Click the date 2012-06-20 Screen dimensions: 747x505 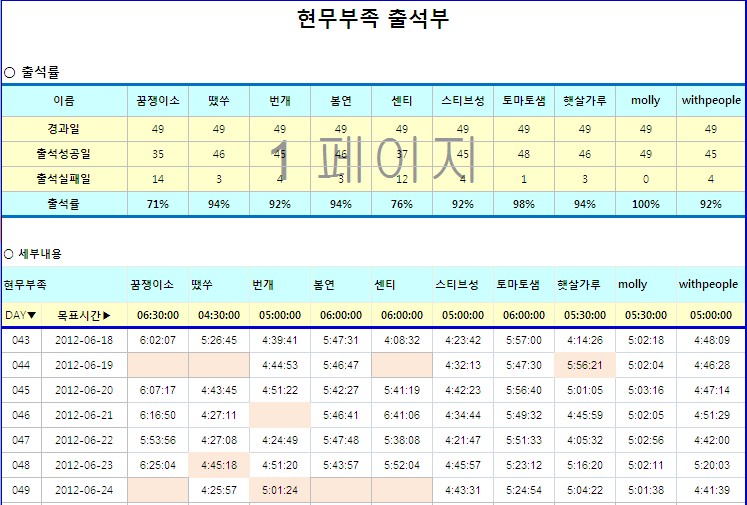pyautogui.click(x=84, y=390)
